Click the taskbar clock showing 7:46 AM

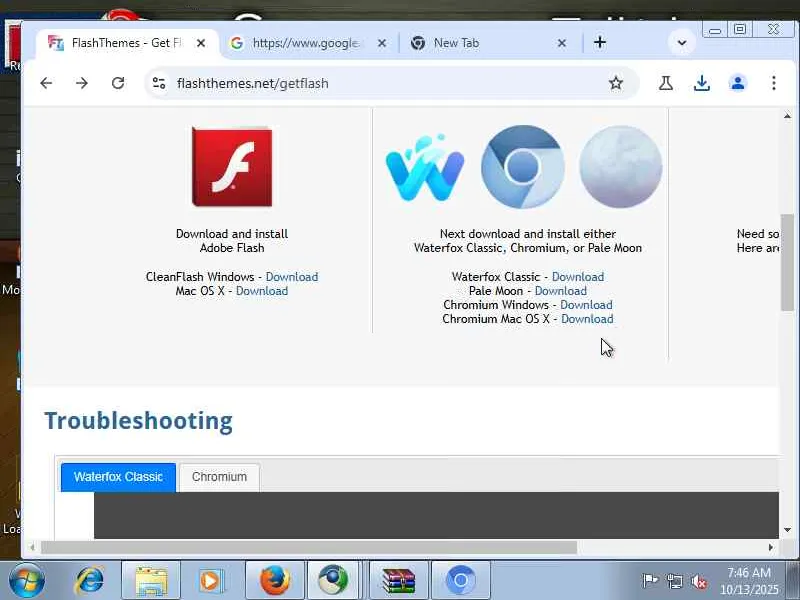click(x=749, y=573)
